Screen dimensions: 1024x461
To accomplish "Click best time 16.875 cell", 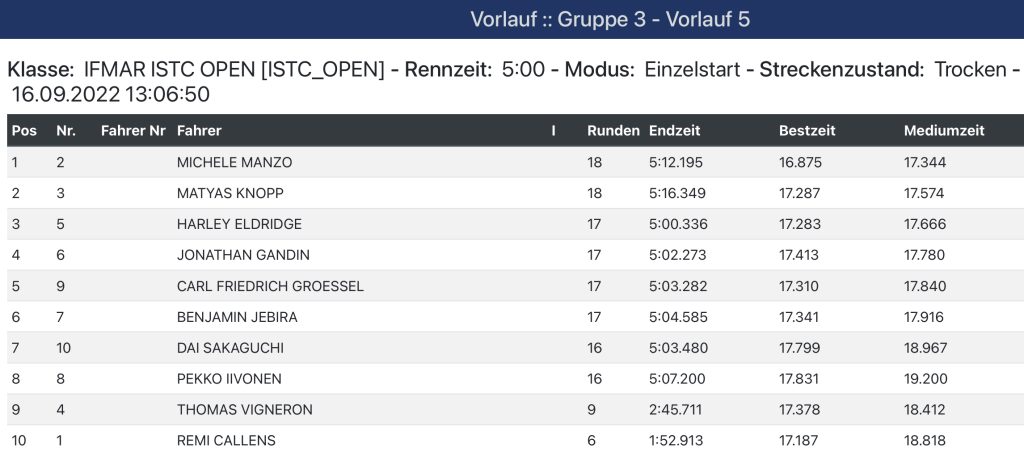I will (x=800, y=163).
